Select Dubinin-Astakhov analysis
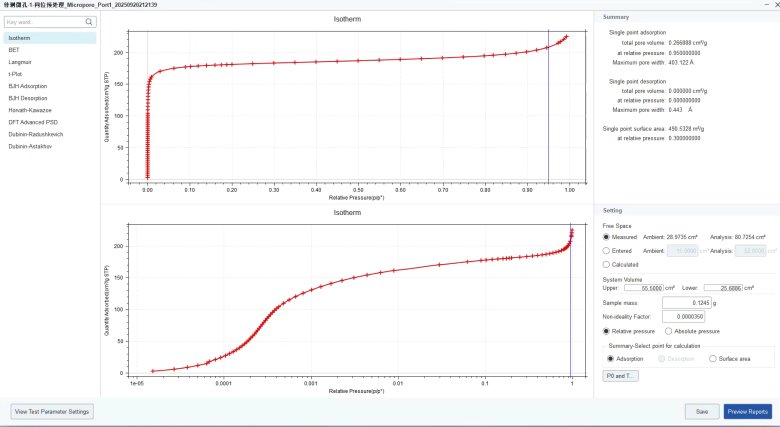This screenshot has width=780, height=427. [x=30, y=148]
